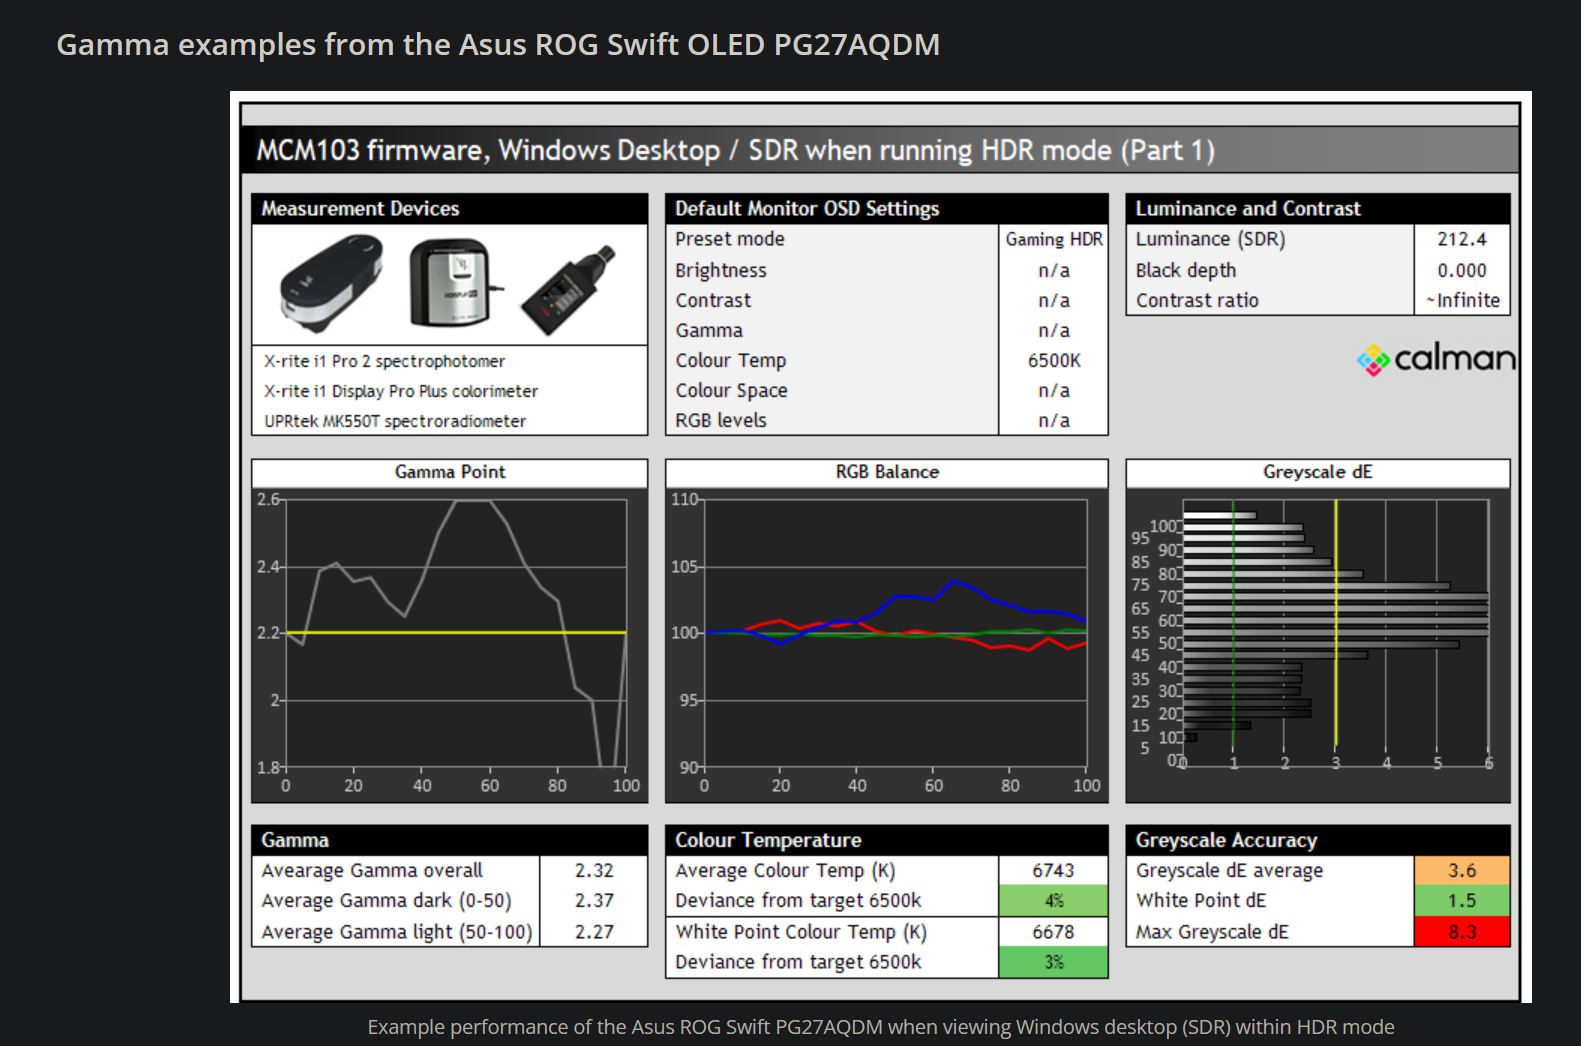Click the yellow 2.2 target line in Gamma chart
The height and width of the screenshot is (1046, 1581).
457,632
